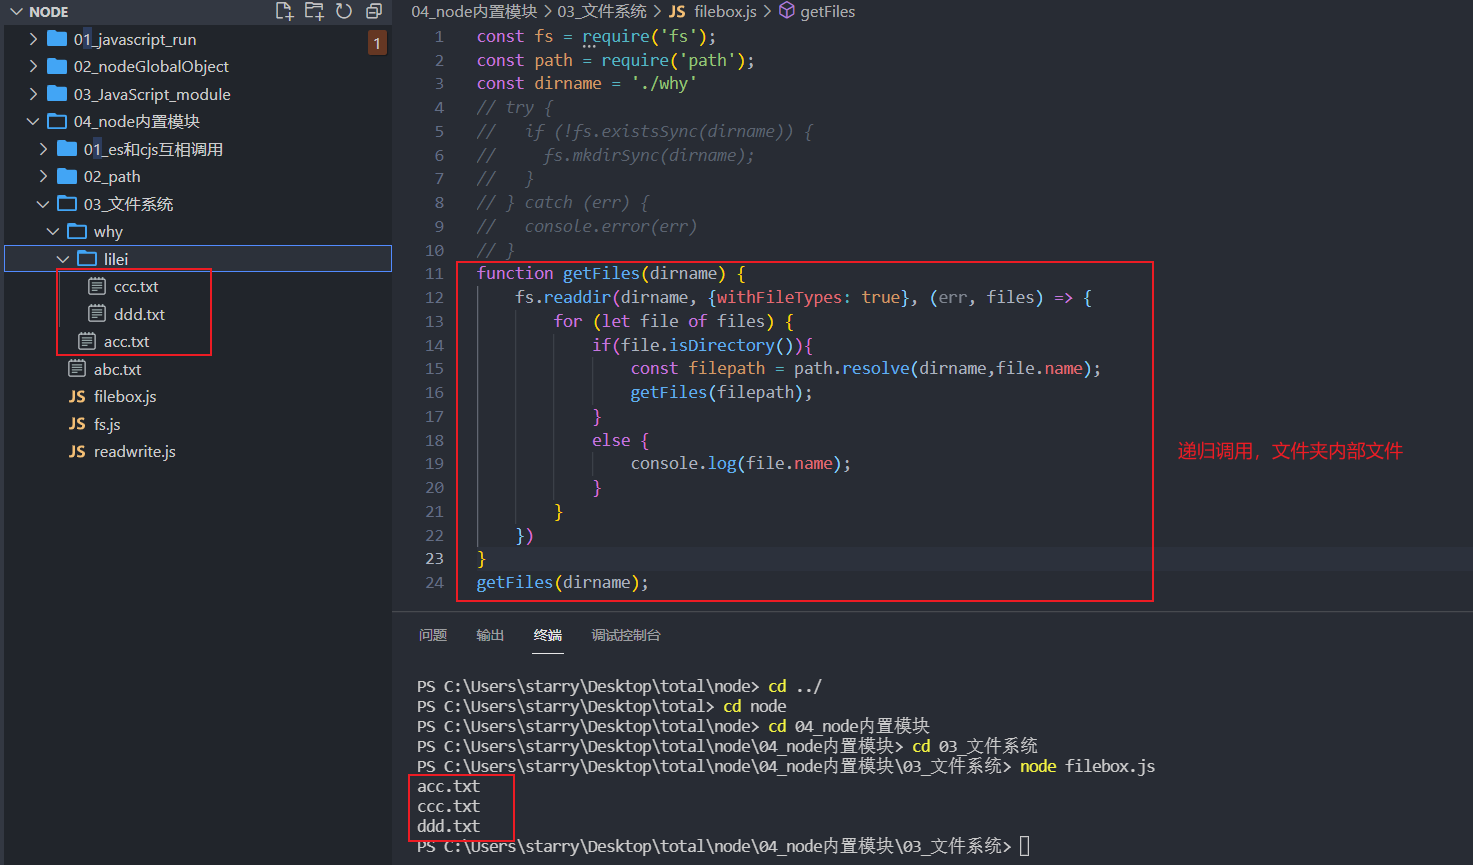Open acc.txt in the explorer tree
The width and height of the screenshot is (1473, 865).
coord(126,341)
